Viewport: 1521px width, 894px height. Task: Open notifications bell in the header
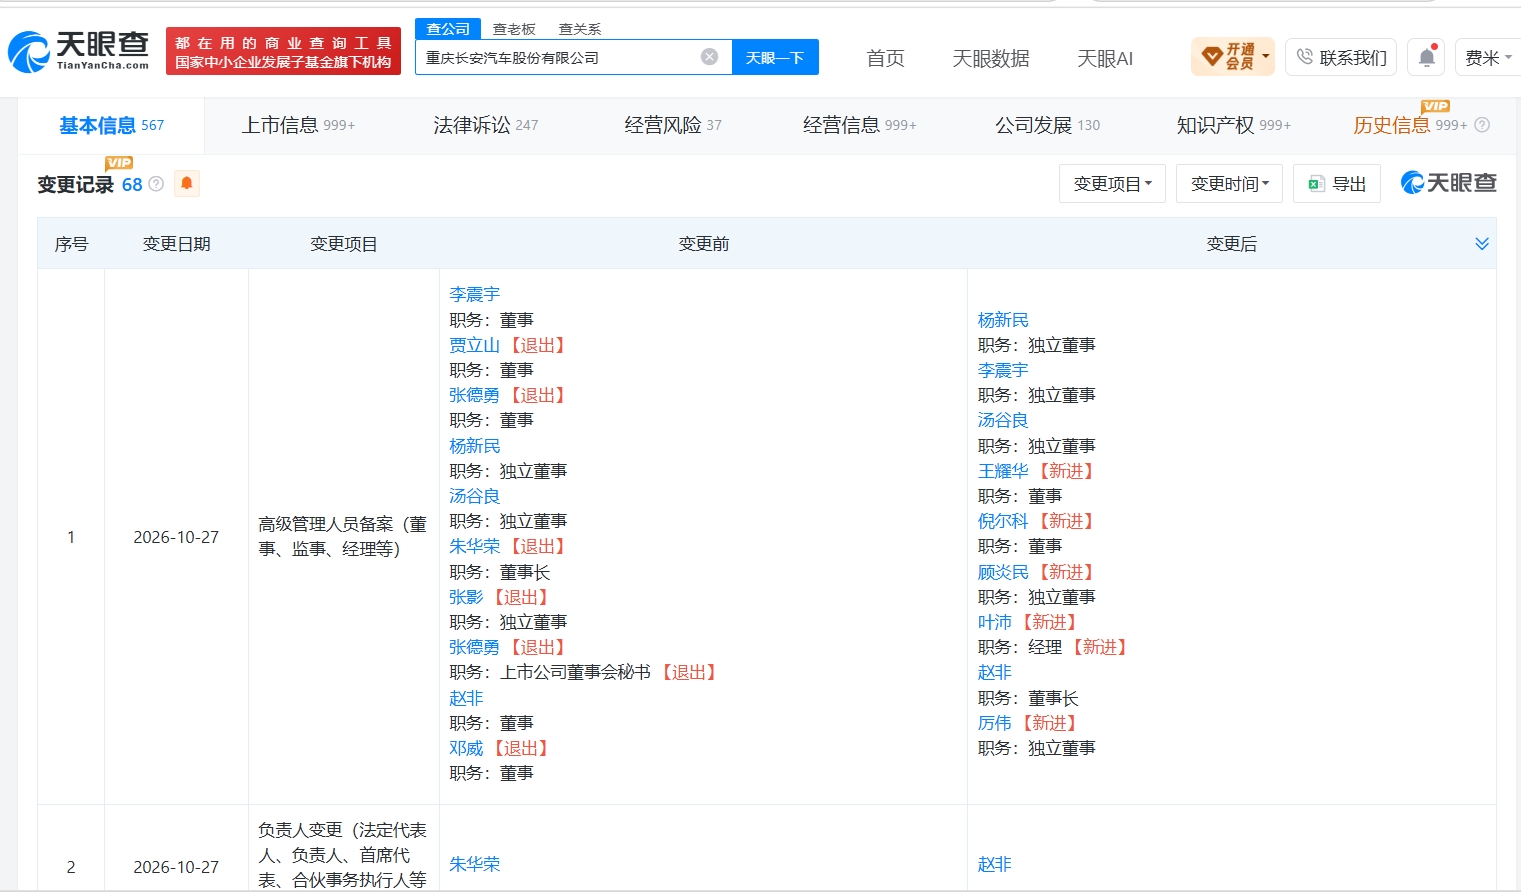pos(1427,57)
